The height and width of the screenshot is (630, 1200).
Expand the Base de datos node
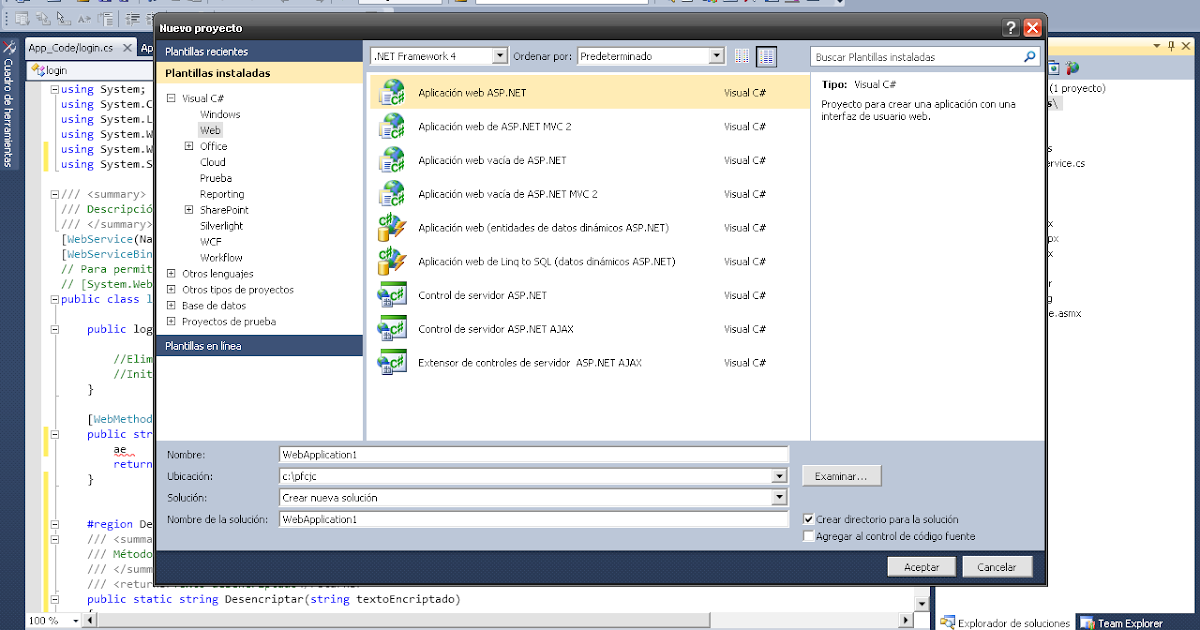(172, 305)
